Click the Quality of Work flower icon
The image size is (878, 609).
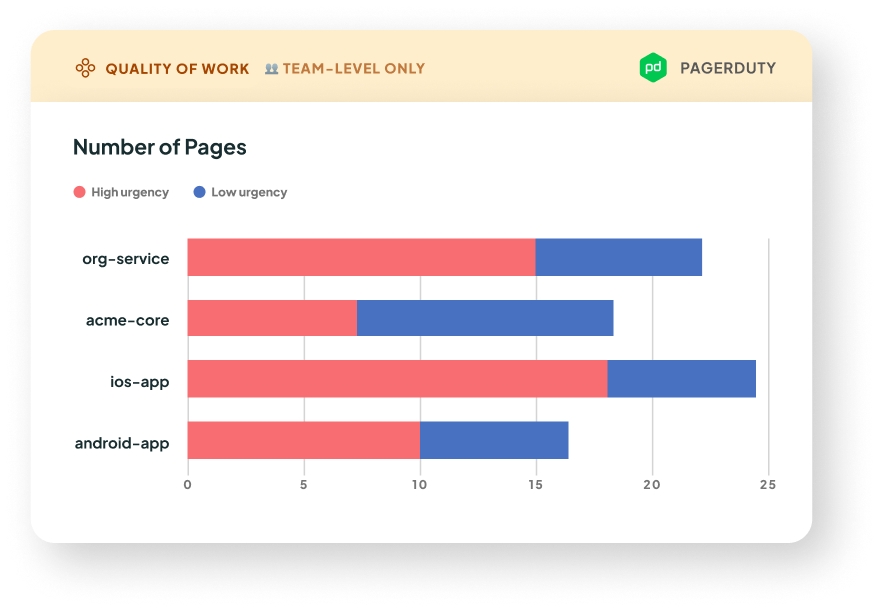coord(86,68)
